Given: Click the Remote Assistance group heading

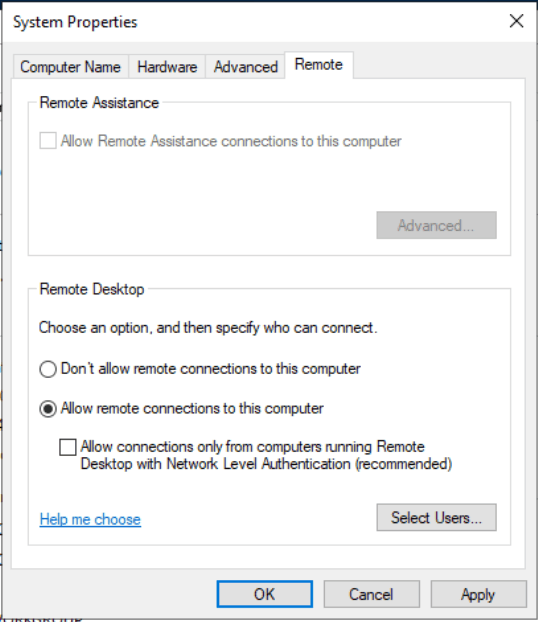Looking at the screenshot, I should pos(99,103).
